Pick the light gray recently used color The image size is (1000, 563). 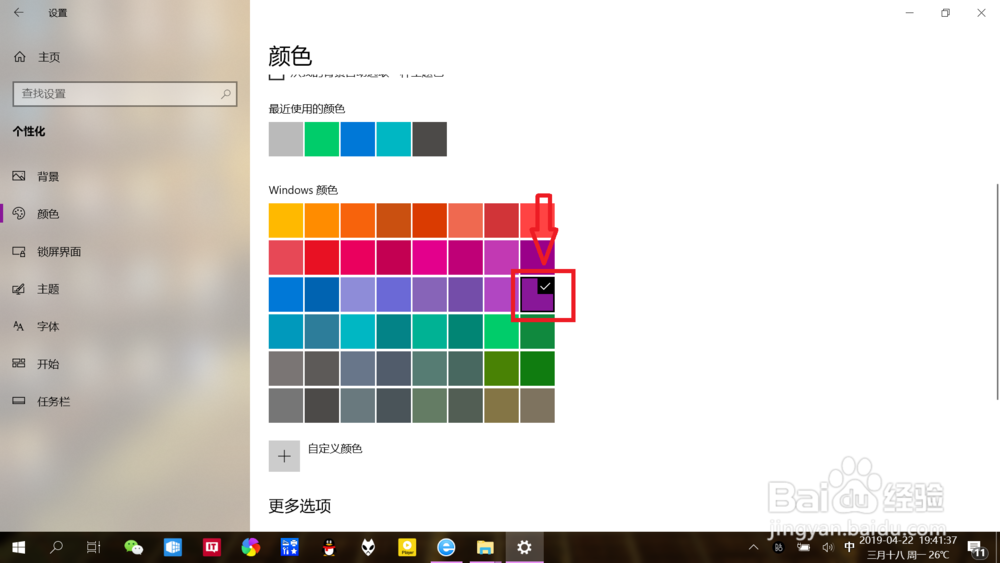[x=286, y=139]
